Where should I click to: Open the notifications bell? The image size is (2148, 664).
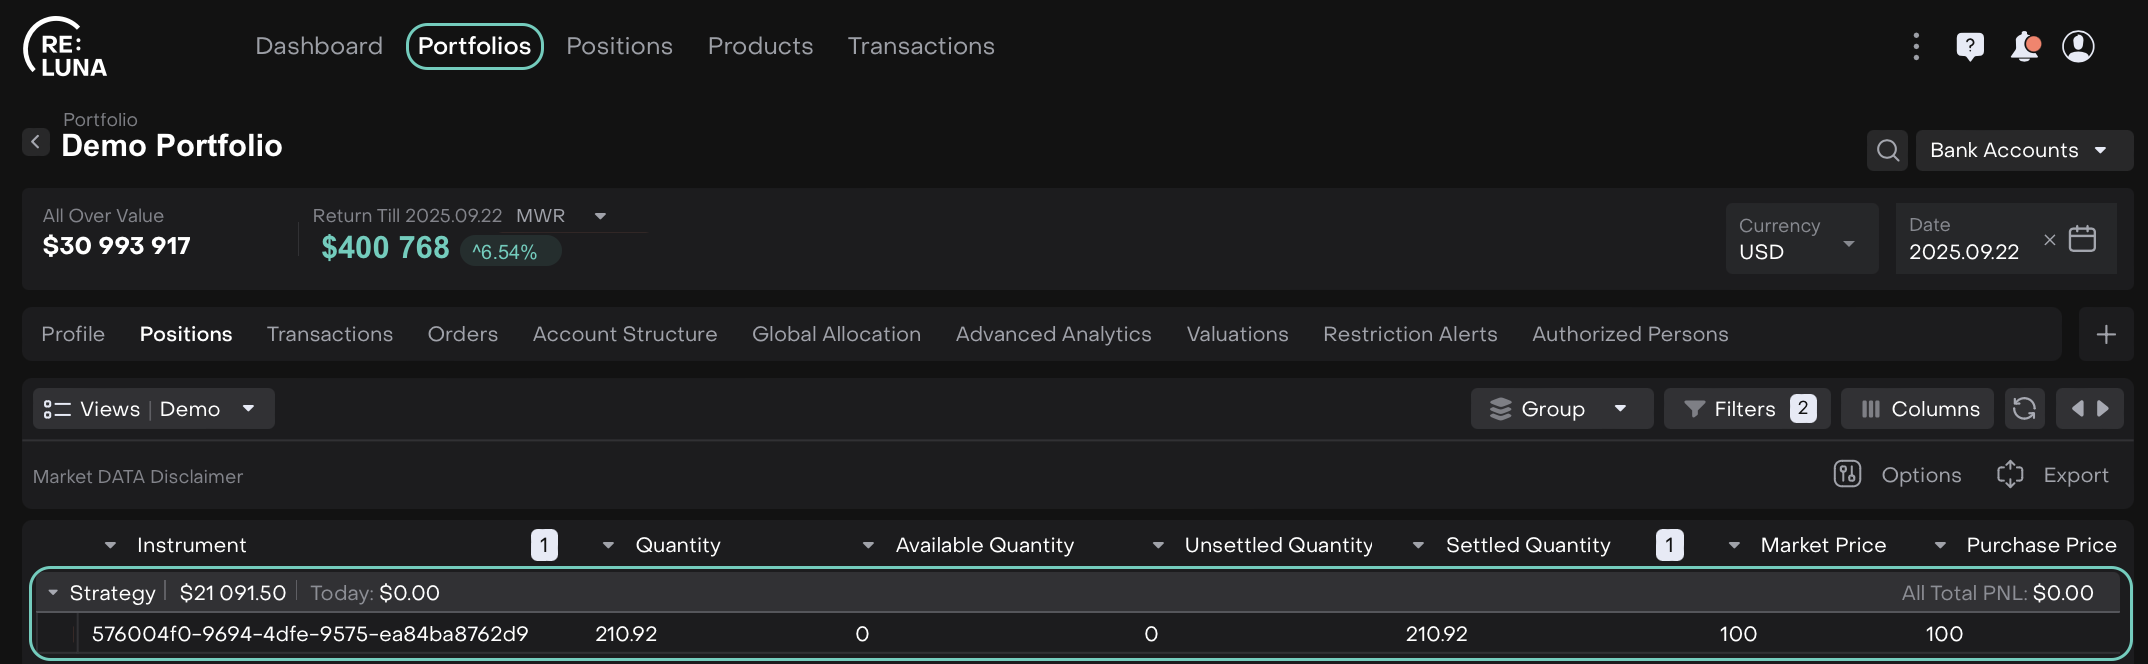pyautogui.click(x=2024, y=46)
